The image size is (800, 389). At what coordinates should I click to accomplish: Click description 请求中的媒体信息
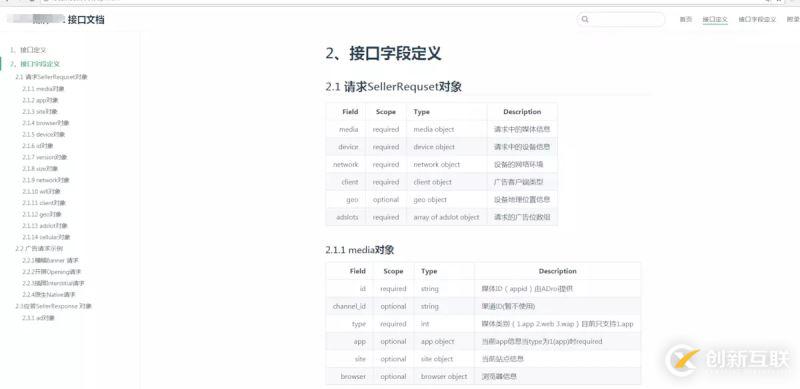point(522,130)
